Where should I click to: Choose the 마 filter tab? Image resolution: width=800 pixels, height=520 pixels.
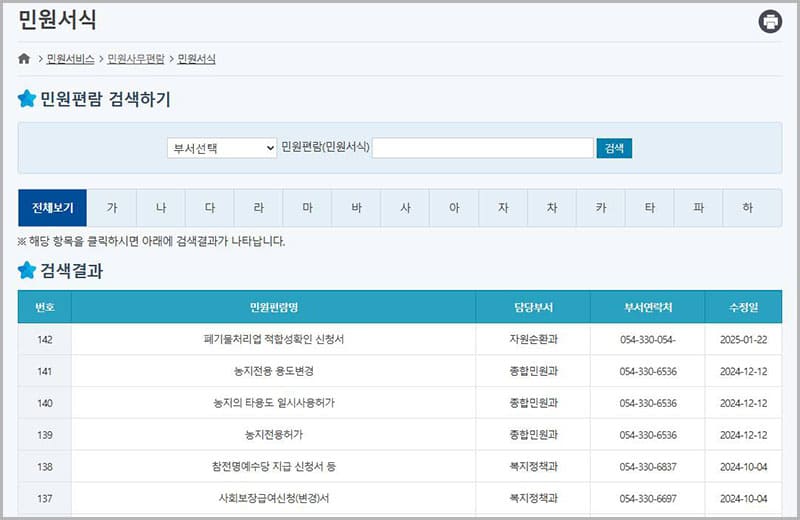click(307, 208)
